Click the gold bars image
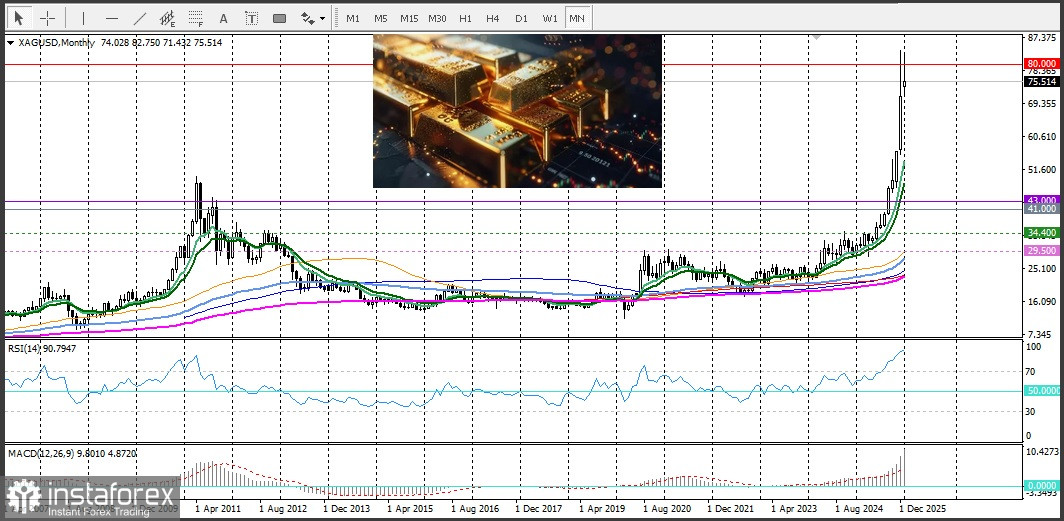1064x521 pixels. point(517,111)
